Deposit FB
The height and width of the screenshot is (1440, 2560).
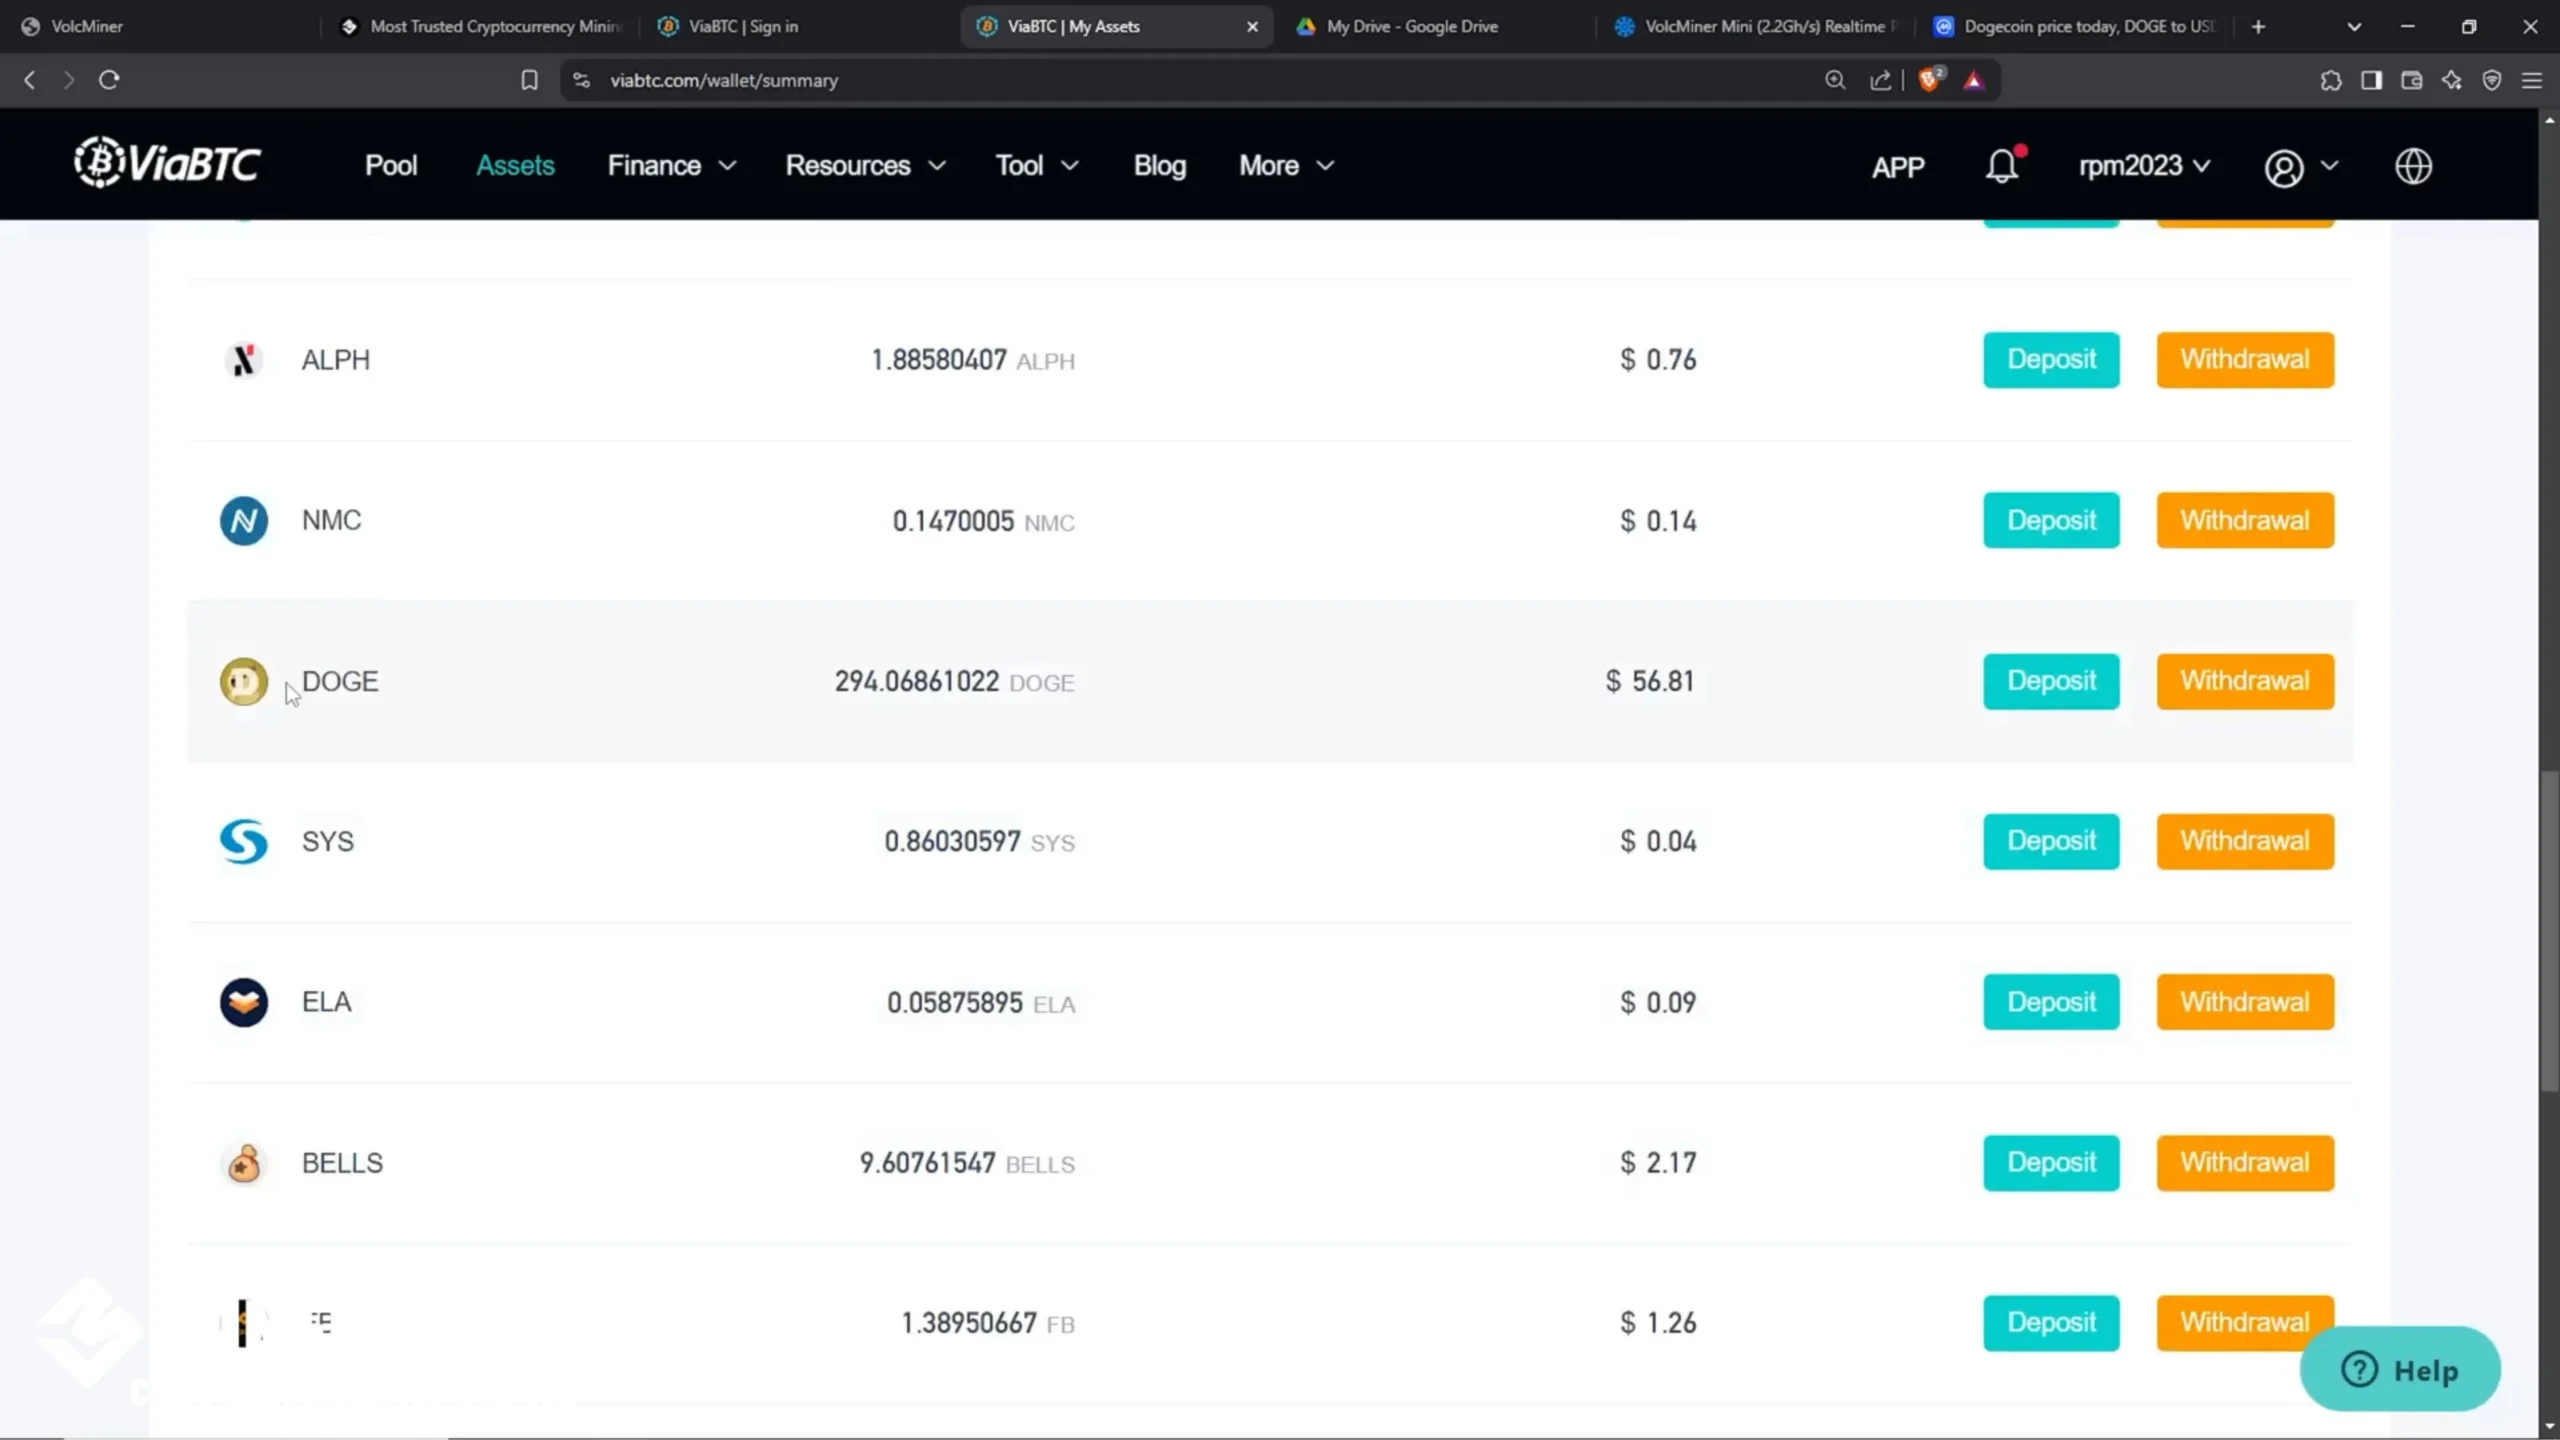[2051, 1323]
